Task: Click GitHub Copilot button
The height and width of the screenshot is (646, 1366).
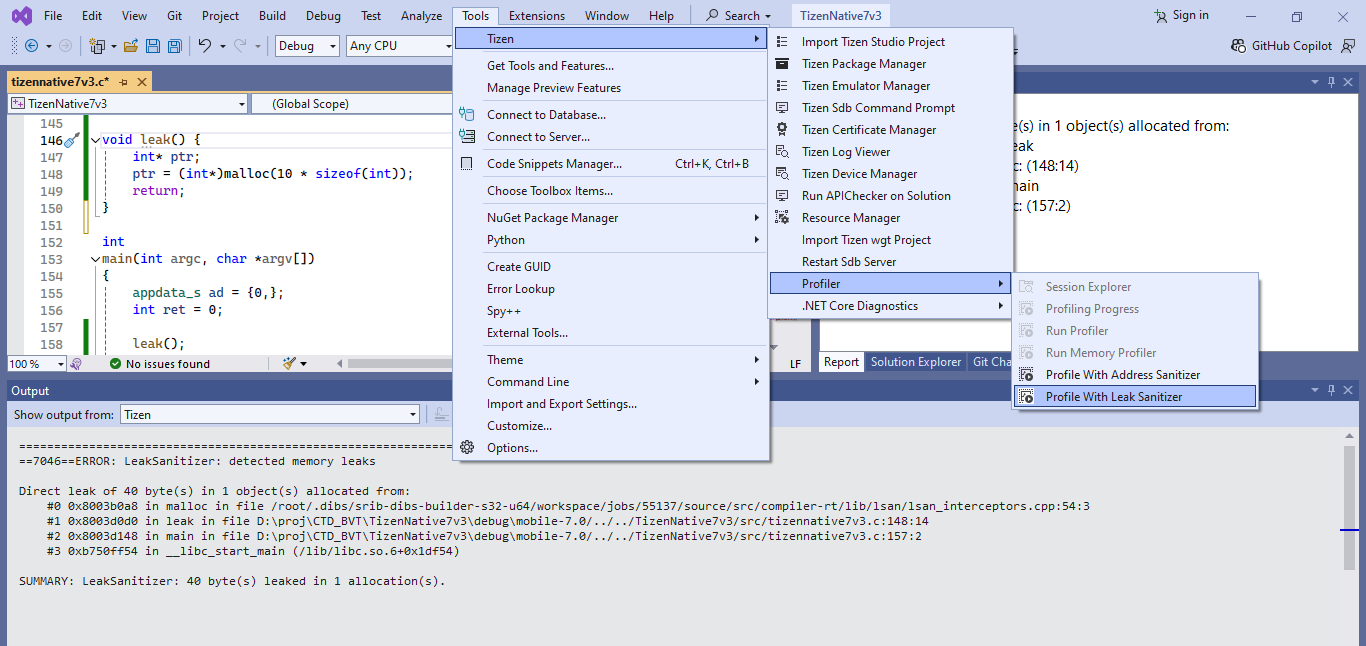Action: pyautogui.click(x=1282, y=46)
